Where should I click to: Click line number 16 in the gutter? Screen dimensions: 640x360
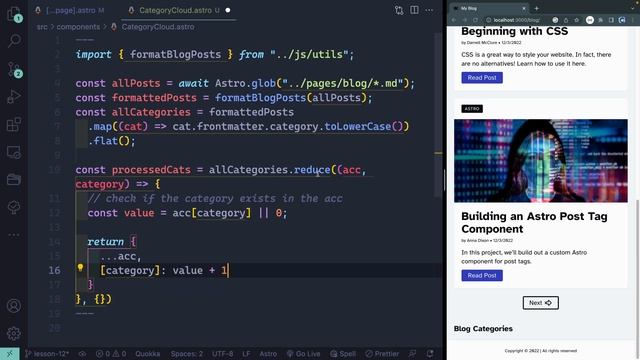pyautogui.click(x=55, y=270)
